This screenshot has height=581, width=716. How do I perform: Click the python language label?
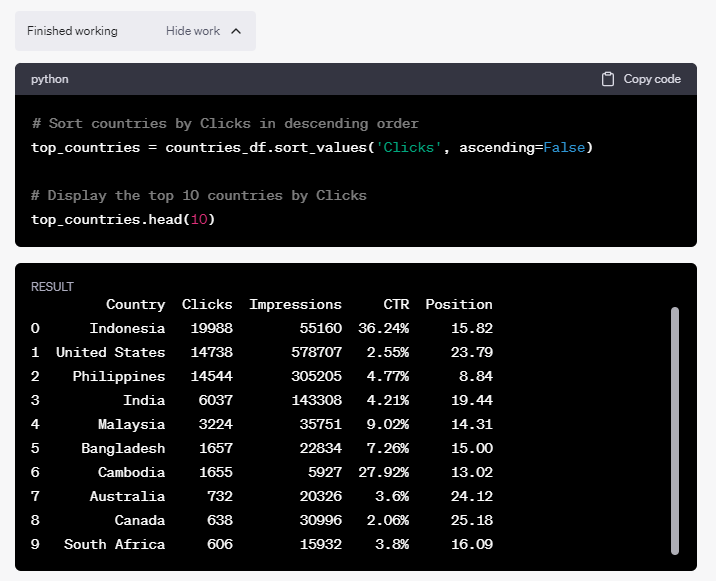click(50, 79)
